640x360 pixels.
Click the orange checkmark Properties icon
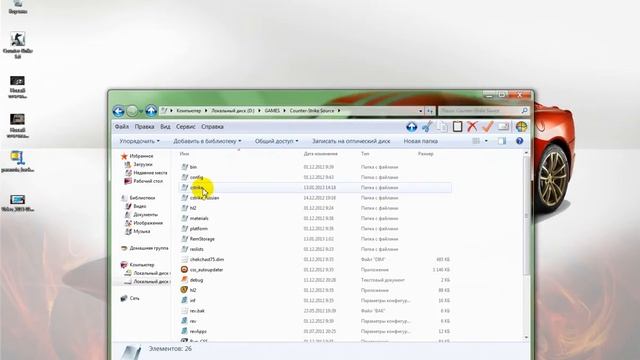coord(487,127)
